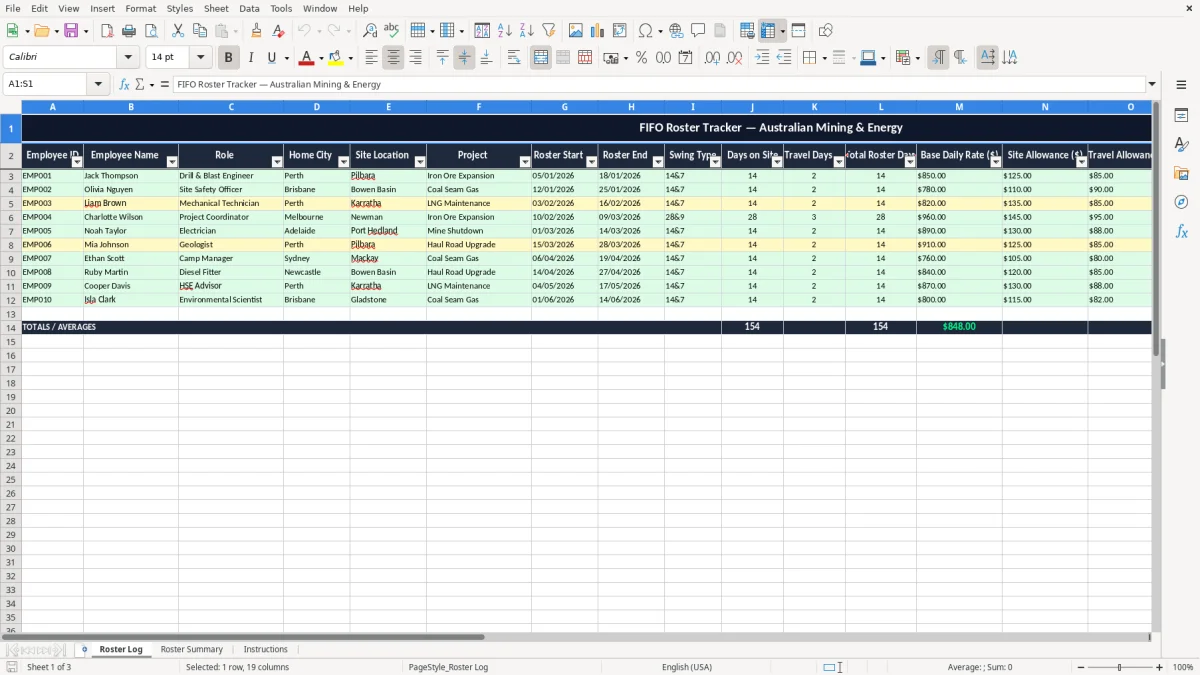Toggle Wrap Text
Screen dimensions: 1200x675
pos(514,58)
